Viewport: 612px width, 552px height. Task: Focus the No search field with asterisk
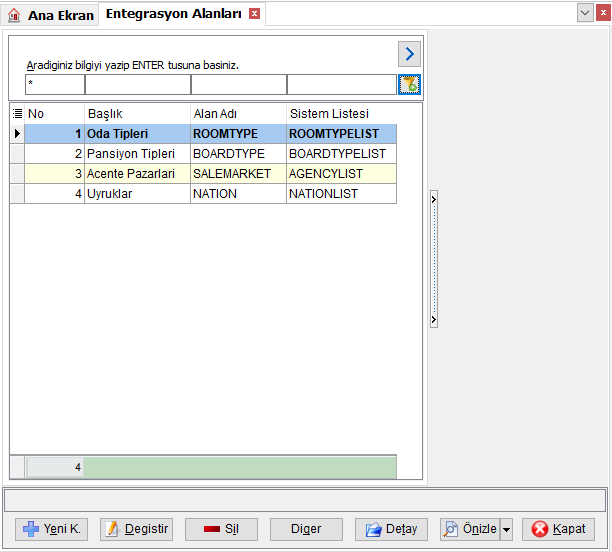pos(55,84)
